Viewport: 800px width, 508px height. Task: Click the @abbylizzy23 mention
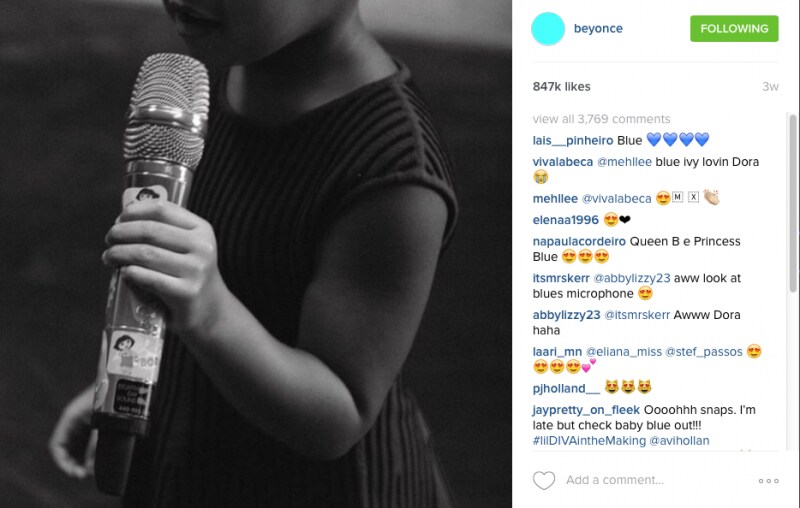[x=631, y=278]
